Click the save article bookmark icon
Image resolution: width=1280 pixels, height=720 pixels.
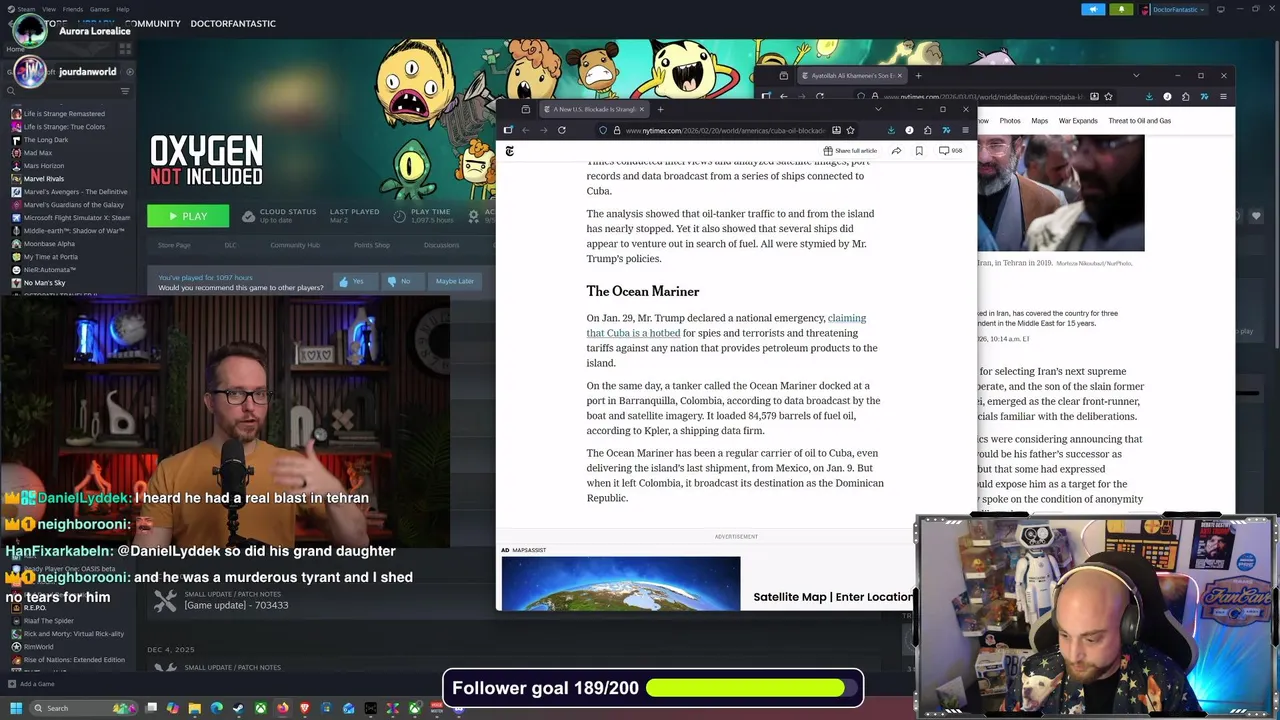[x=919, y=151]
